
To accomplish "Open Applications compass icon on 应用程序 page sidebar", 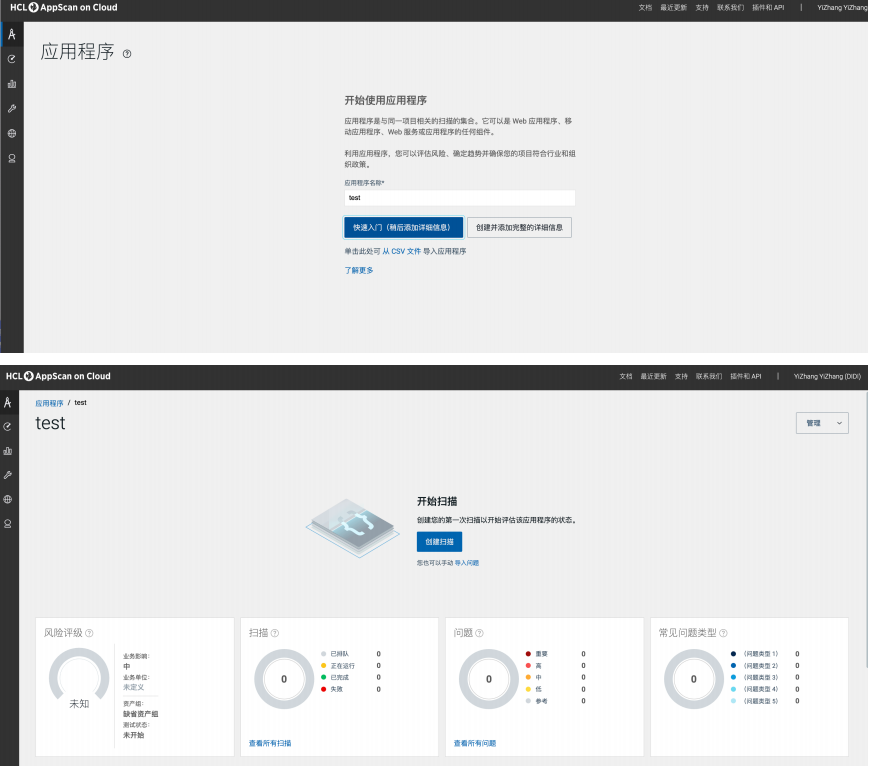I will coord(12,34).
